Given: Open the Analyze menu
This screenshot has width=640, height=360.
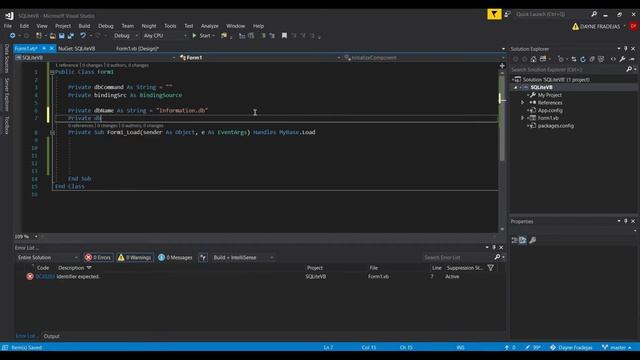Looking at the screenshot, I should (x=210, y=26).
